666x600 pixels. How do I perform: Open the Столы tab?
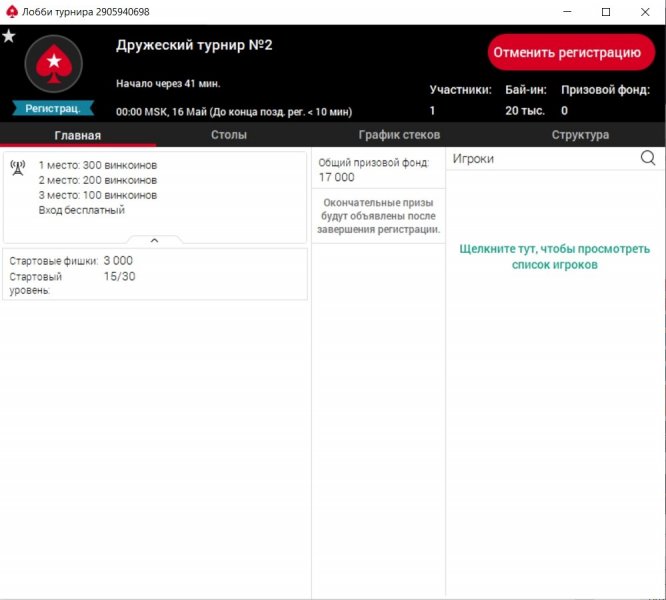coord(229,135)
